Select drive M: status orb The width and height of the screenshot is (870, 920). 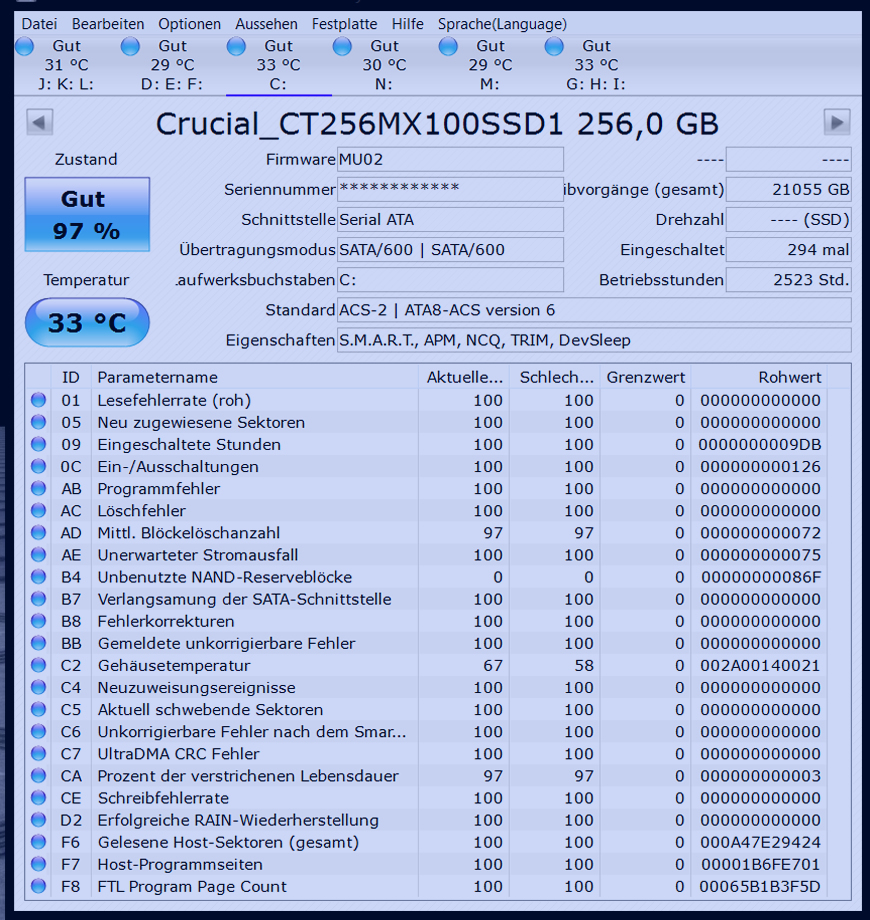click(x=448, y=46)
